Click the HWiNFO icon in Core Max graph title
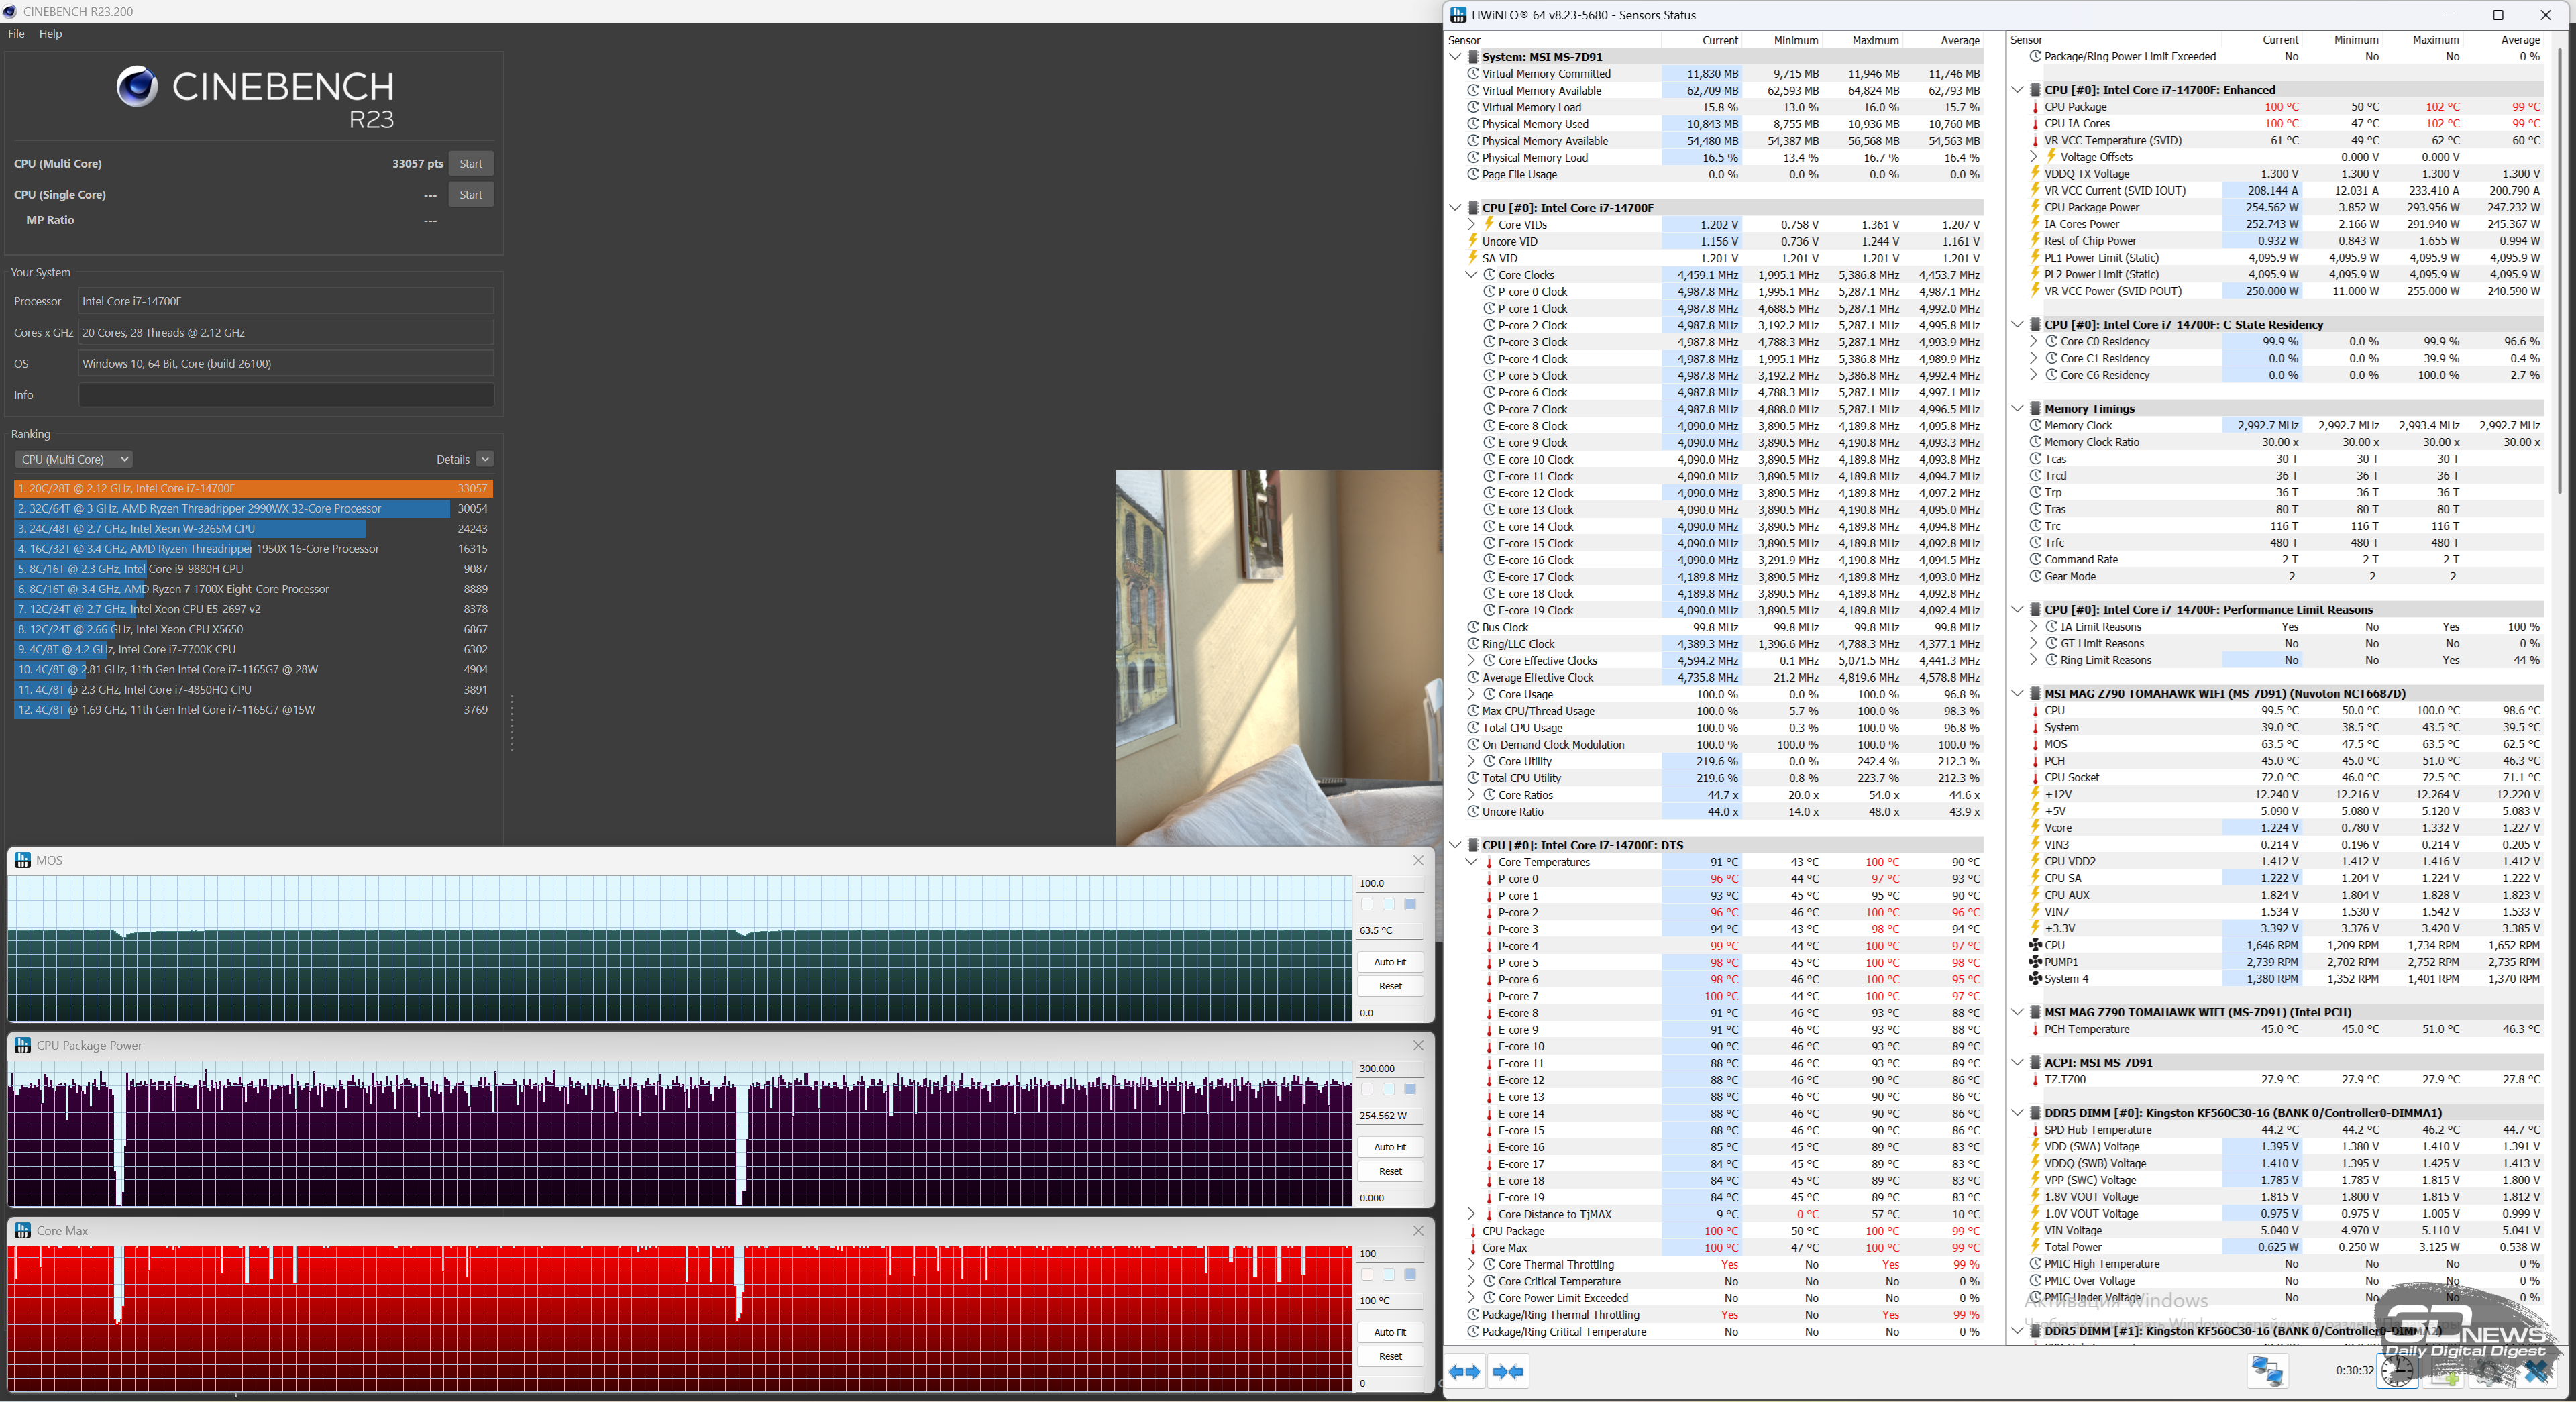The image size is (2576, 1402). [23, 1230]
